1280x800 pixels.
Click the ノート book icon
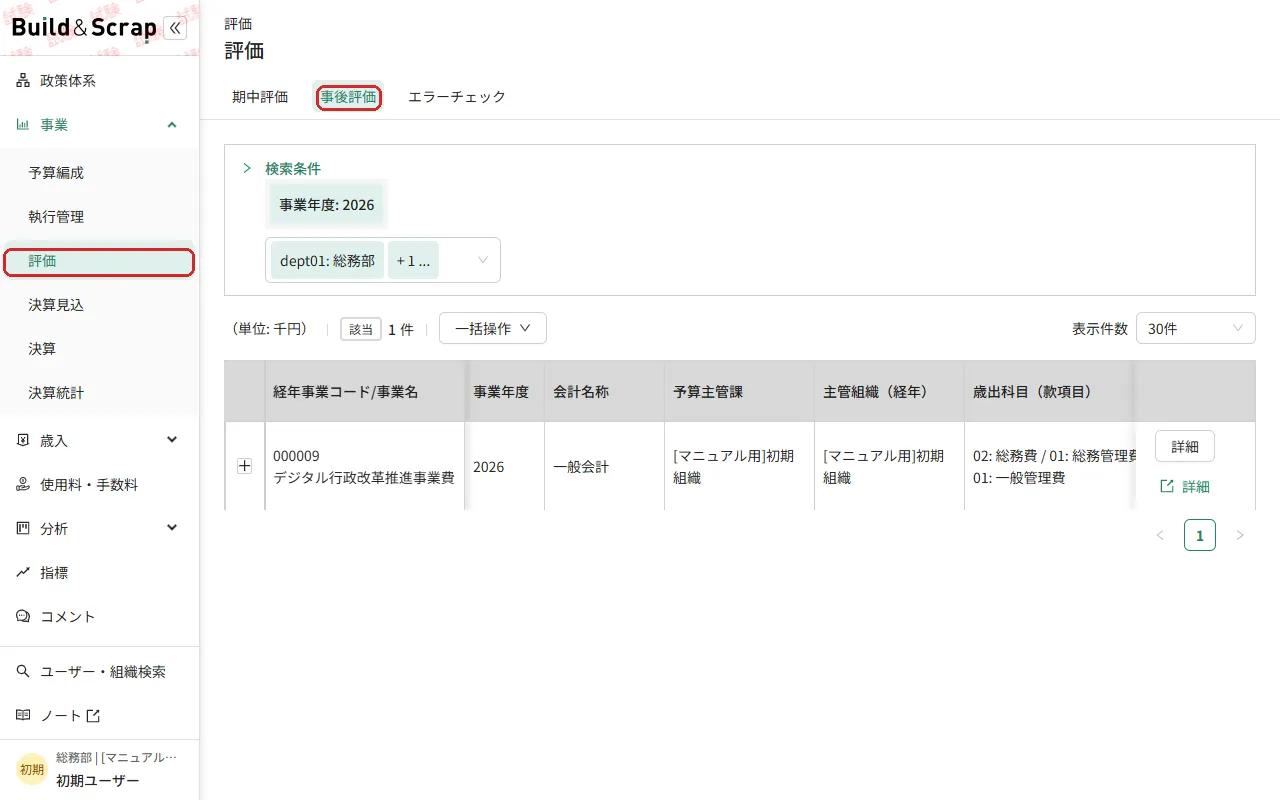(x=23, y=716)
